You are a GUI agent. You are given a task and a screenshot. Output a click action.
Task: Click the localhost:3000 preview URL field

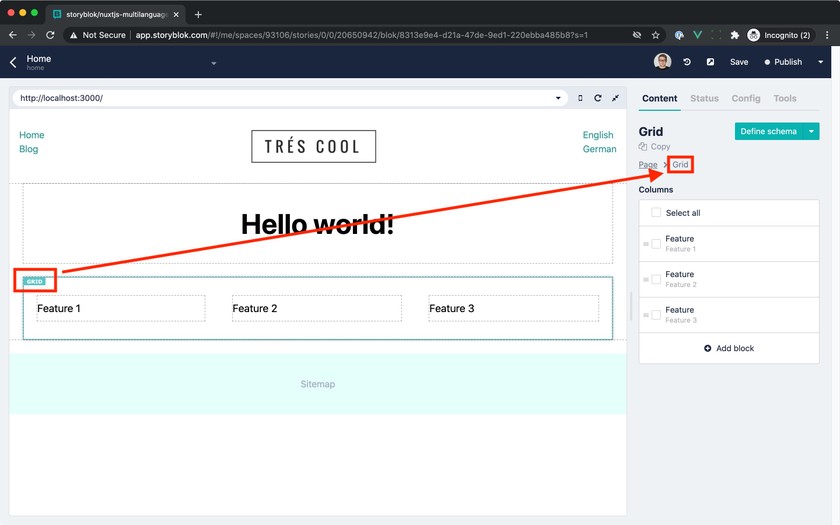point(289,98)
